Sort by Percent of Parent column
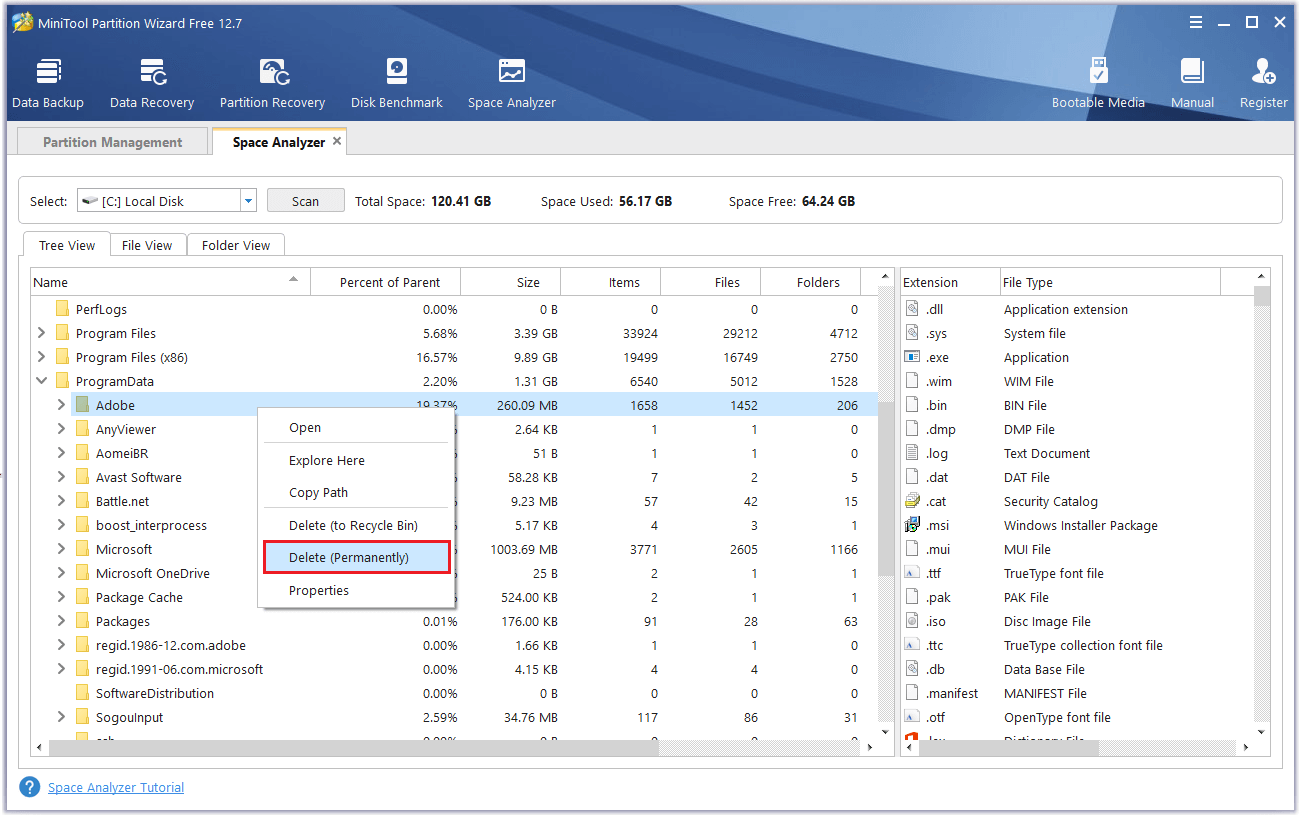 [x=386, y=282]
